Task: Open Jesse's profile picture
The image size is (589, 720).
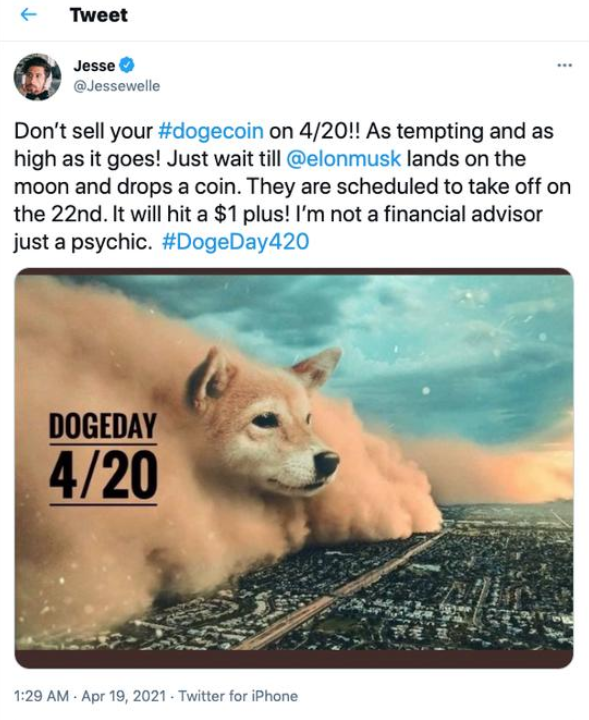Action: [37, 77]
